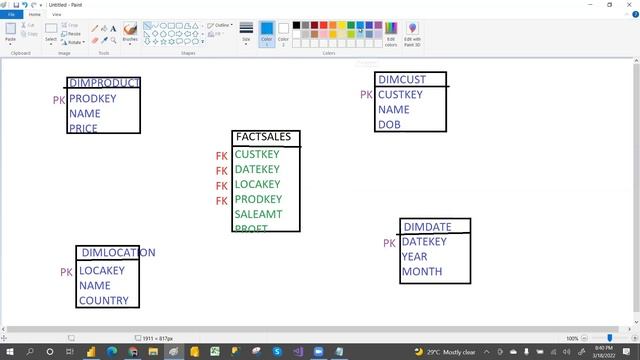The image size is (640, 360).
Task: Undo the last action in title bar
Action: [25, 5]
